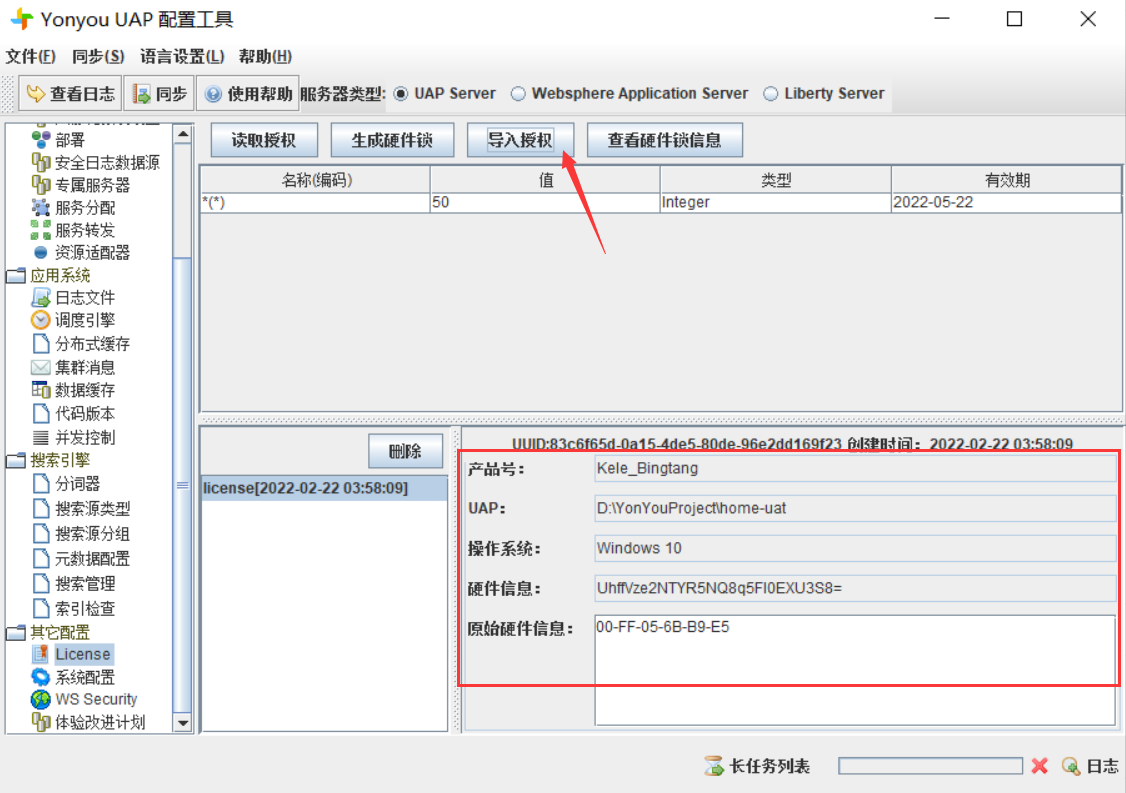Select 专属服务器 node icon
This screenshot has height=793, width=1126.
point(41,185)
